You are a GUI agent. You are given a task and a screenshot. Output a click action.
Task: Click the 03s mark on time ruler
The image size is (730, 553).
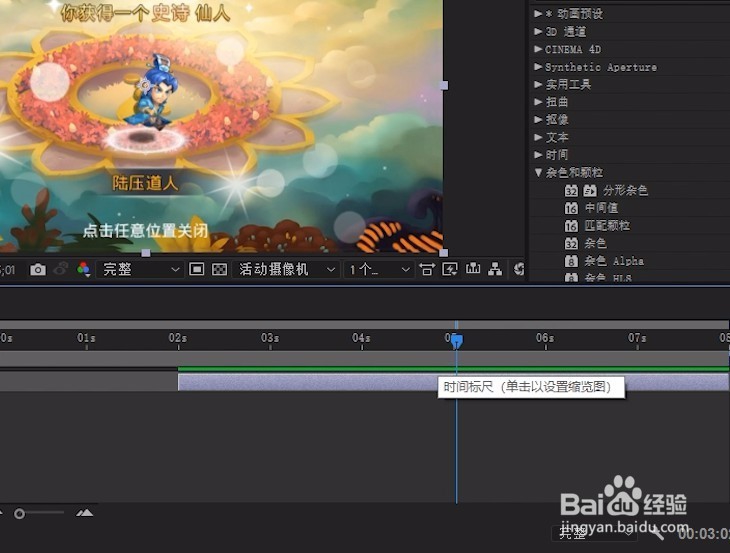click(270, 338)
